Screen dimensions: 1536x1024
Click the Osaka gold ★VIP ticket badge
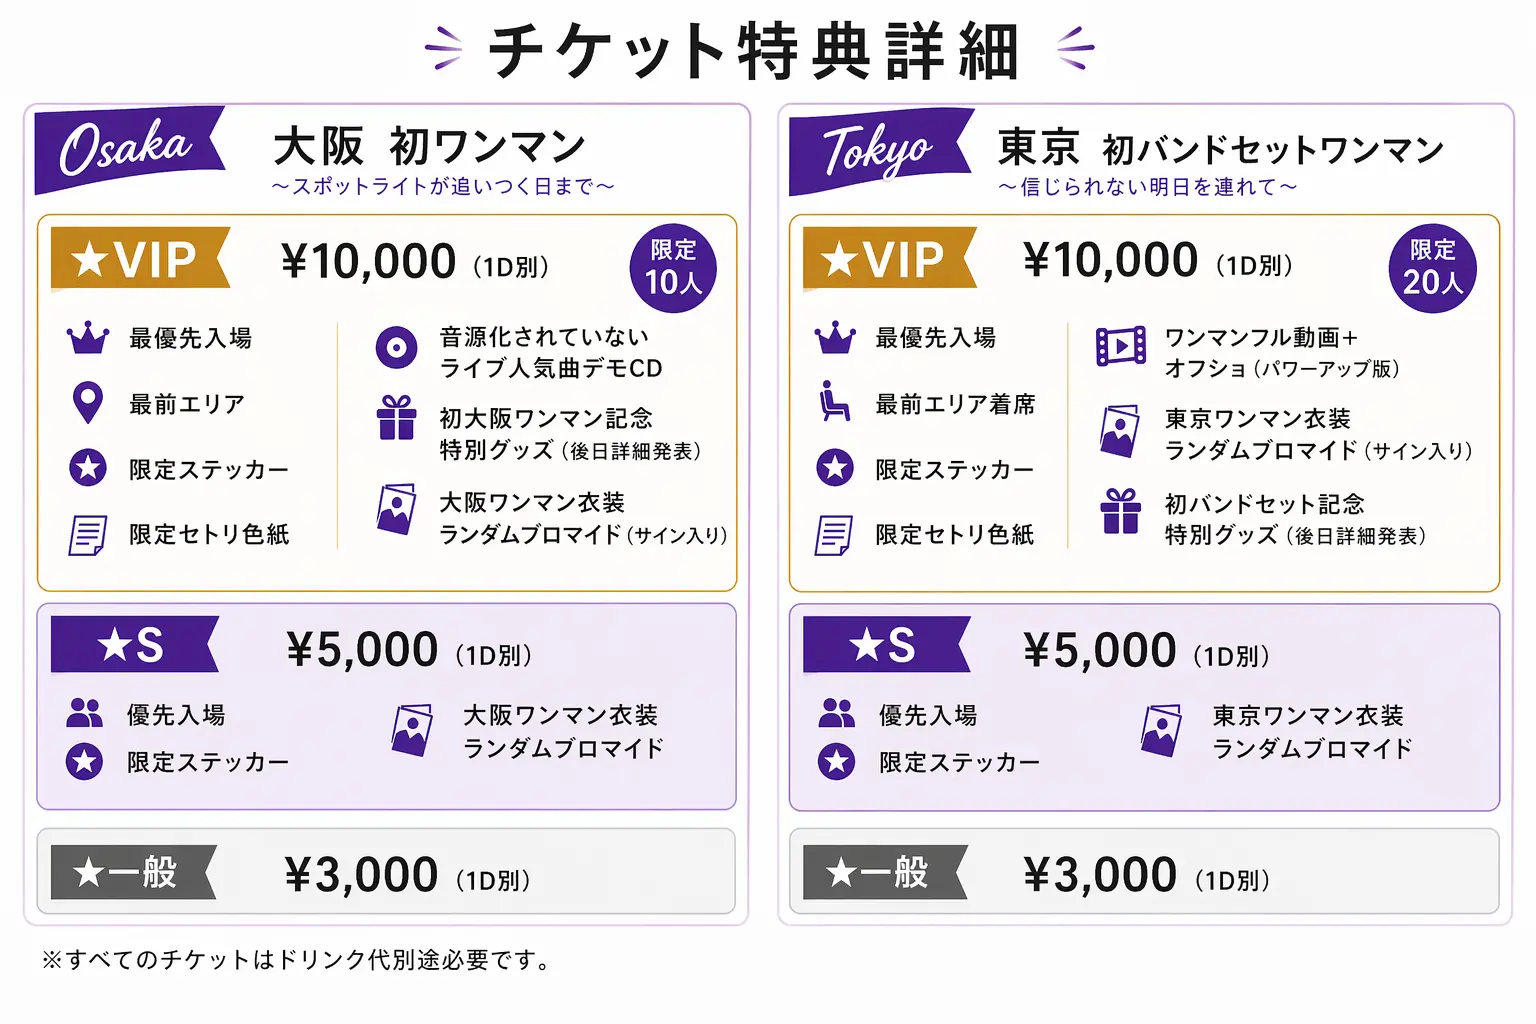coord(140,259)
